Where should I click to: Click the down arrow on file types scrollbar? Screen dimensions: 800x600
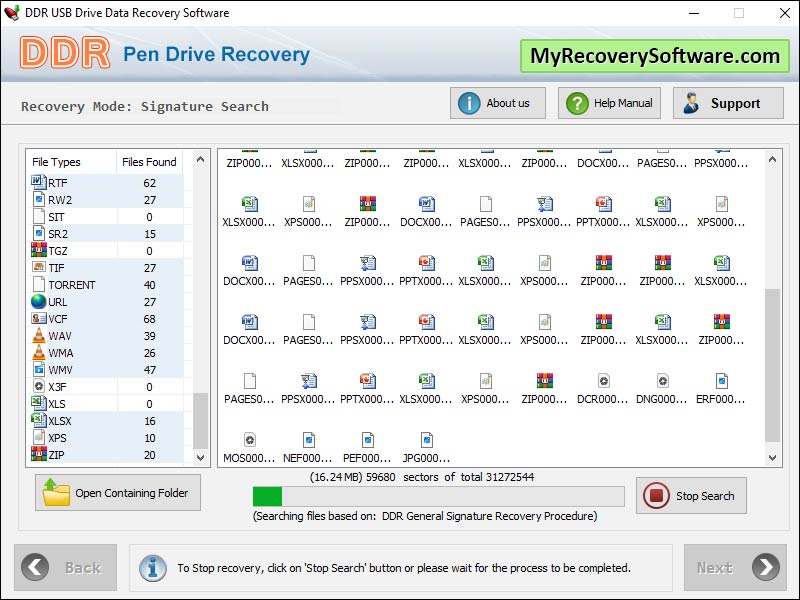click(200, 457)
